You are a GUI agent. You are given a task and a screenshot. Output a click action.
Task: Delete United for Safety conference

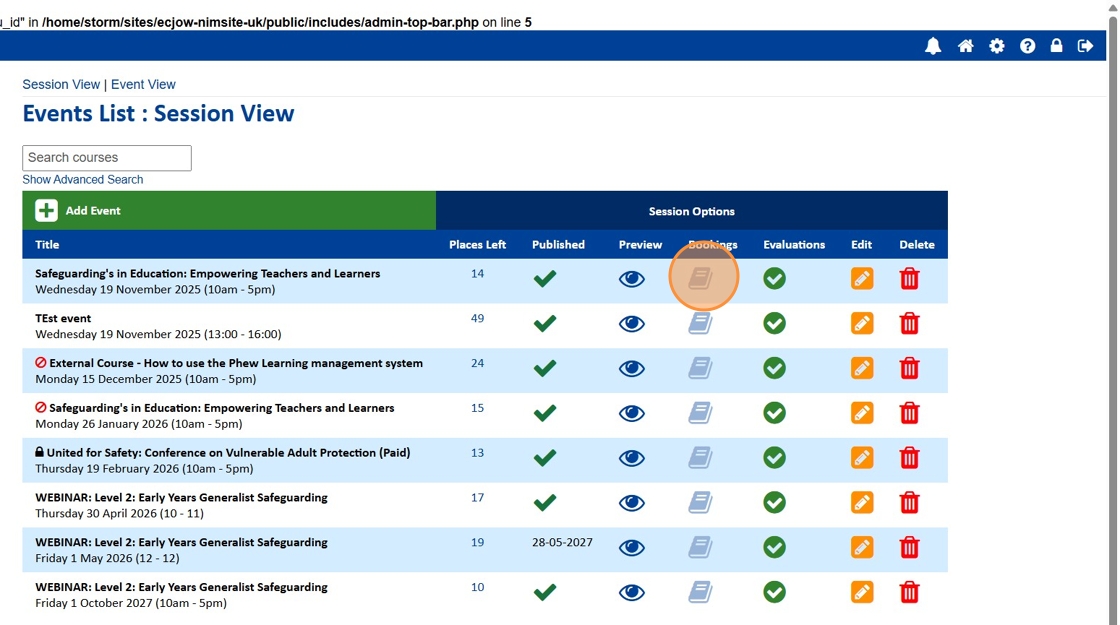tap(909, 458)
